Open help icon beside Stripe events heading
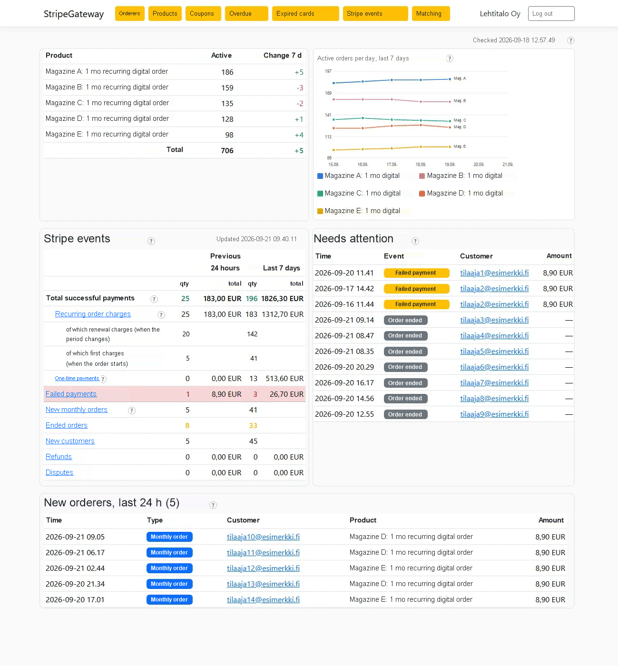Viewport: 618px width, 666px height. tap(151, 241)
